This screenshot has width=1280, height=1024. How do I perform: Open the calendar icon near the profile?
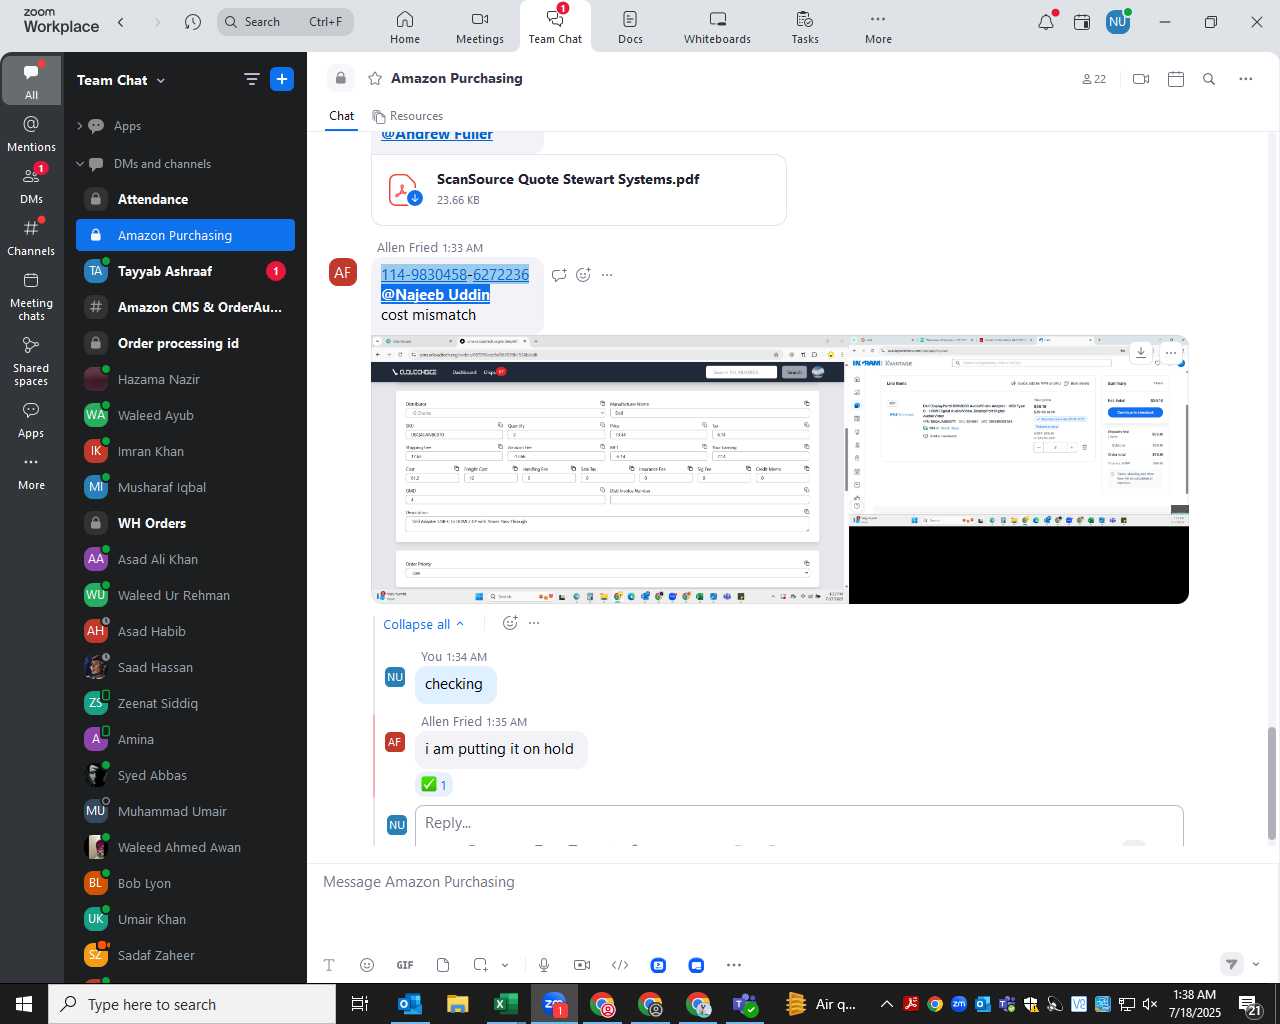tap(1082, 22)
